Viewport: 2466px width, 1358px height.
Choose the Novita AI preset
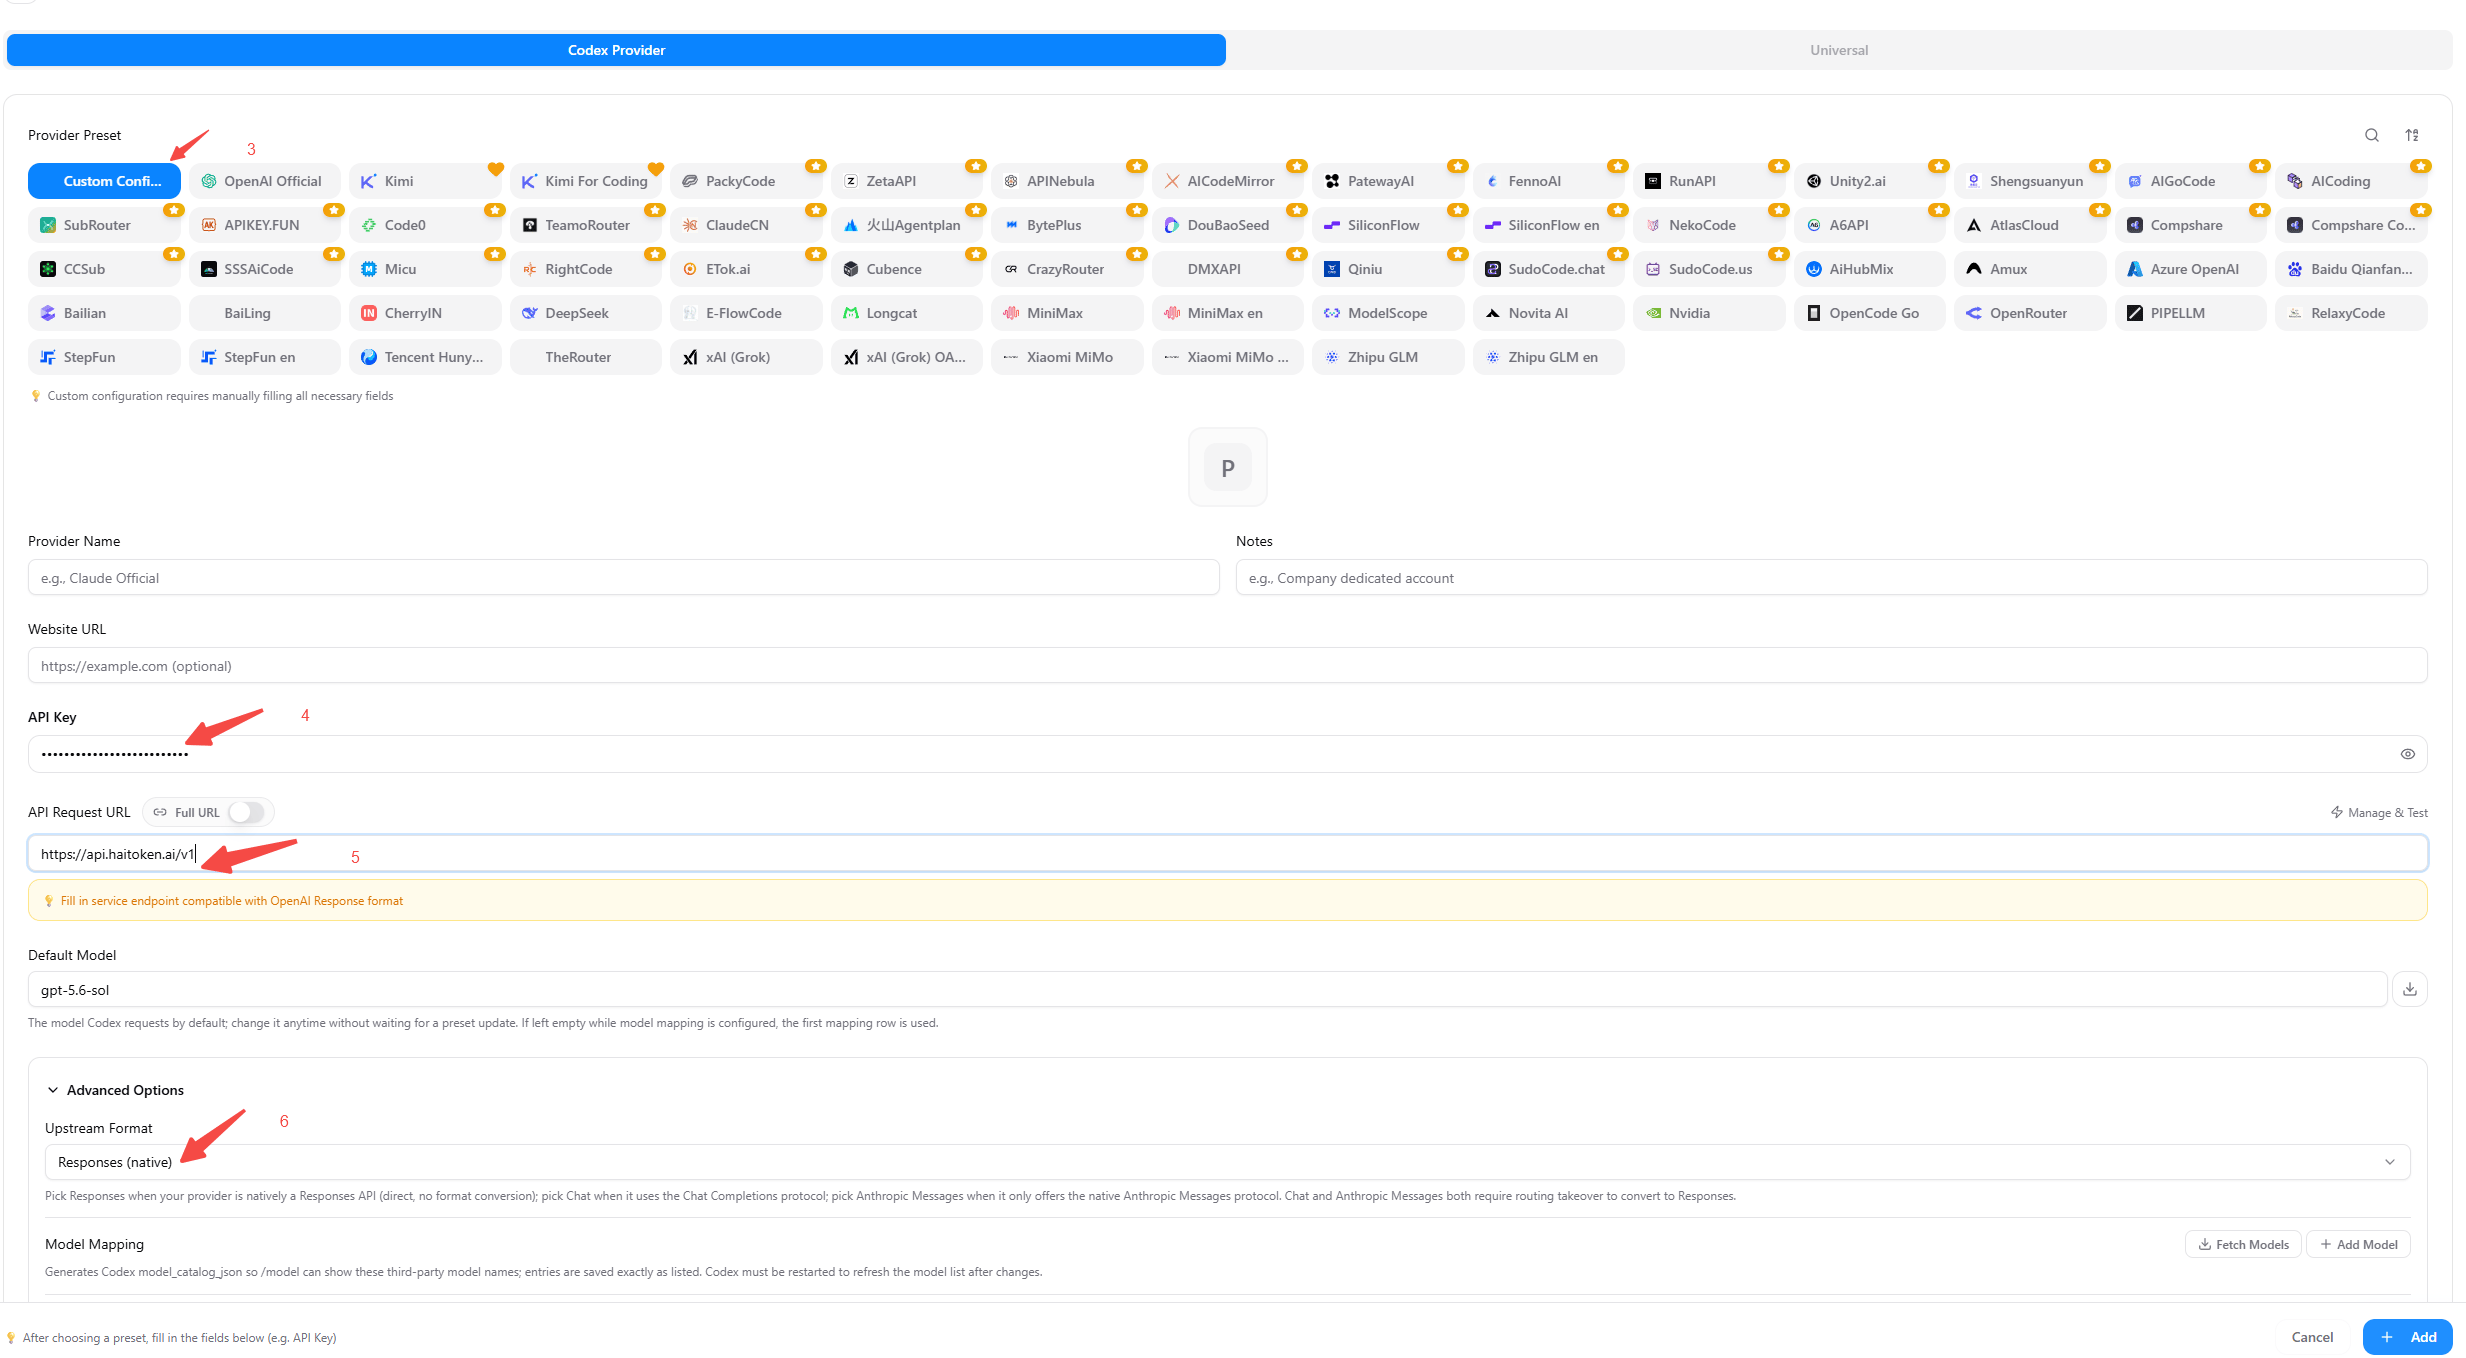1549,313
